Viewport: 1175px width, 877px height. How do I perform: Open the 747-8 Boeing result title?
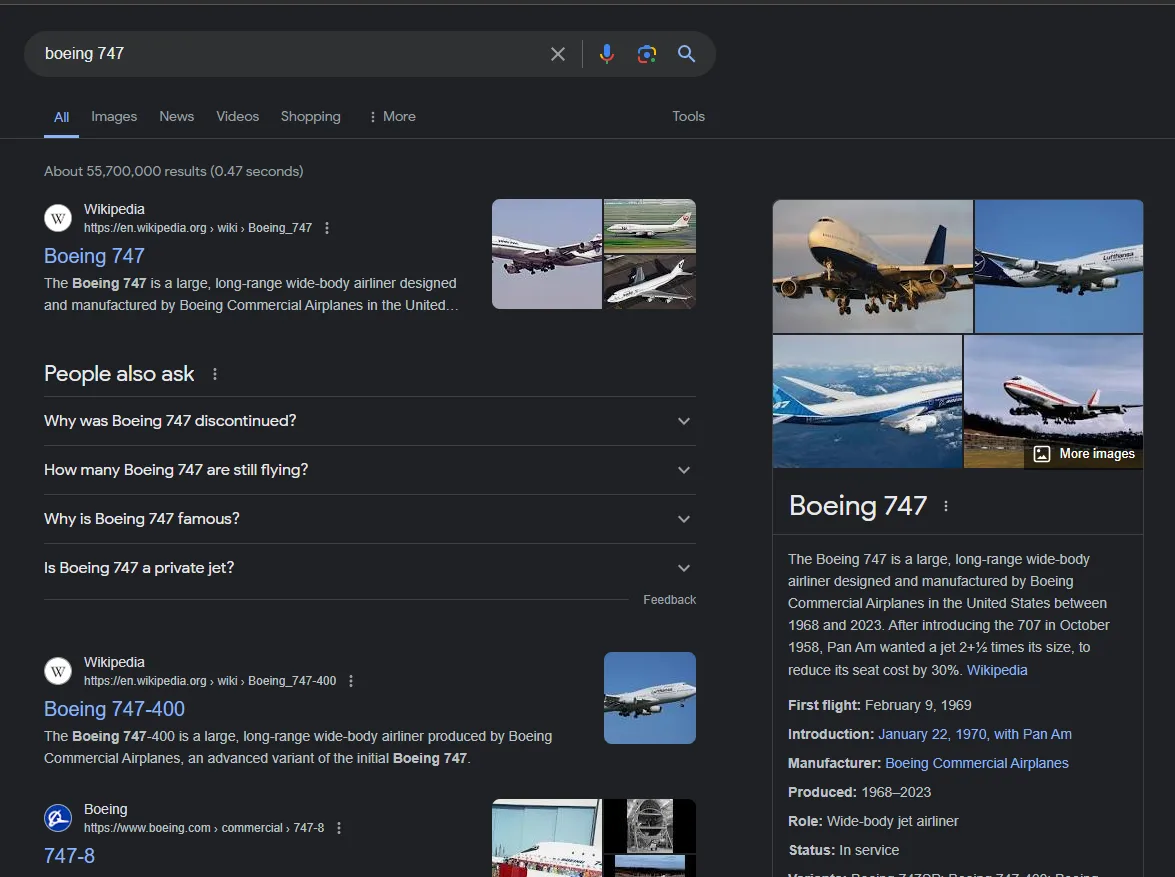[70, 856]
